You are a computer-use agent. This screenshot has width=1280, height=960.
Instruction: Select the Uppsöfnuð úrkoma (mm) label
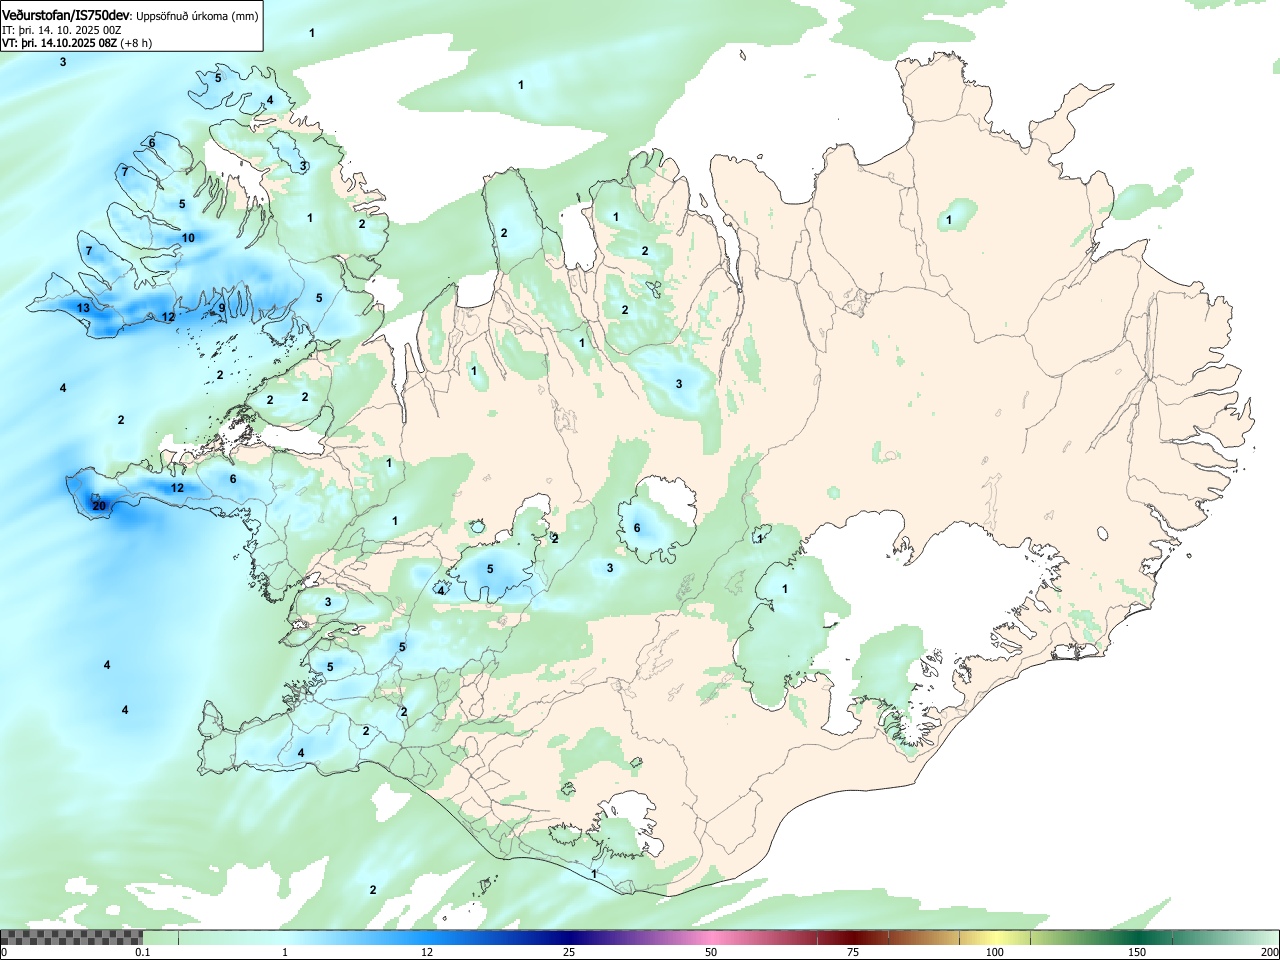click(197, 15)
